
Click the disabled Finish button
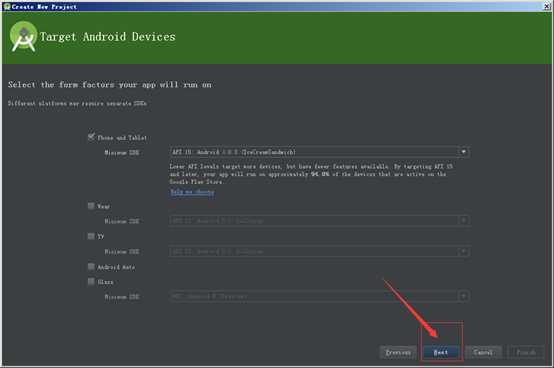click(526, 352)
